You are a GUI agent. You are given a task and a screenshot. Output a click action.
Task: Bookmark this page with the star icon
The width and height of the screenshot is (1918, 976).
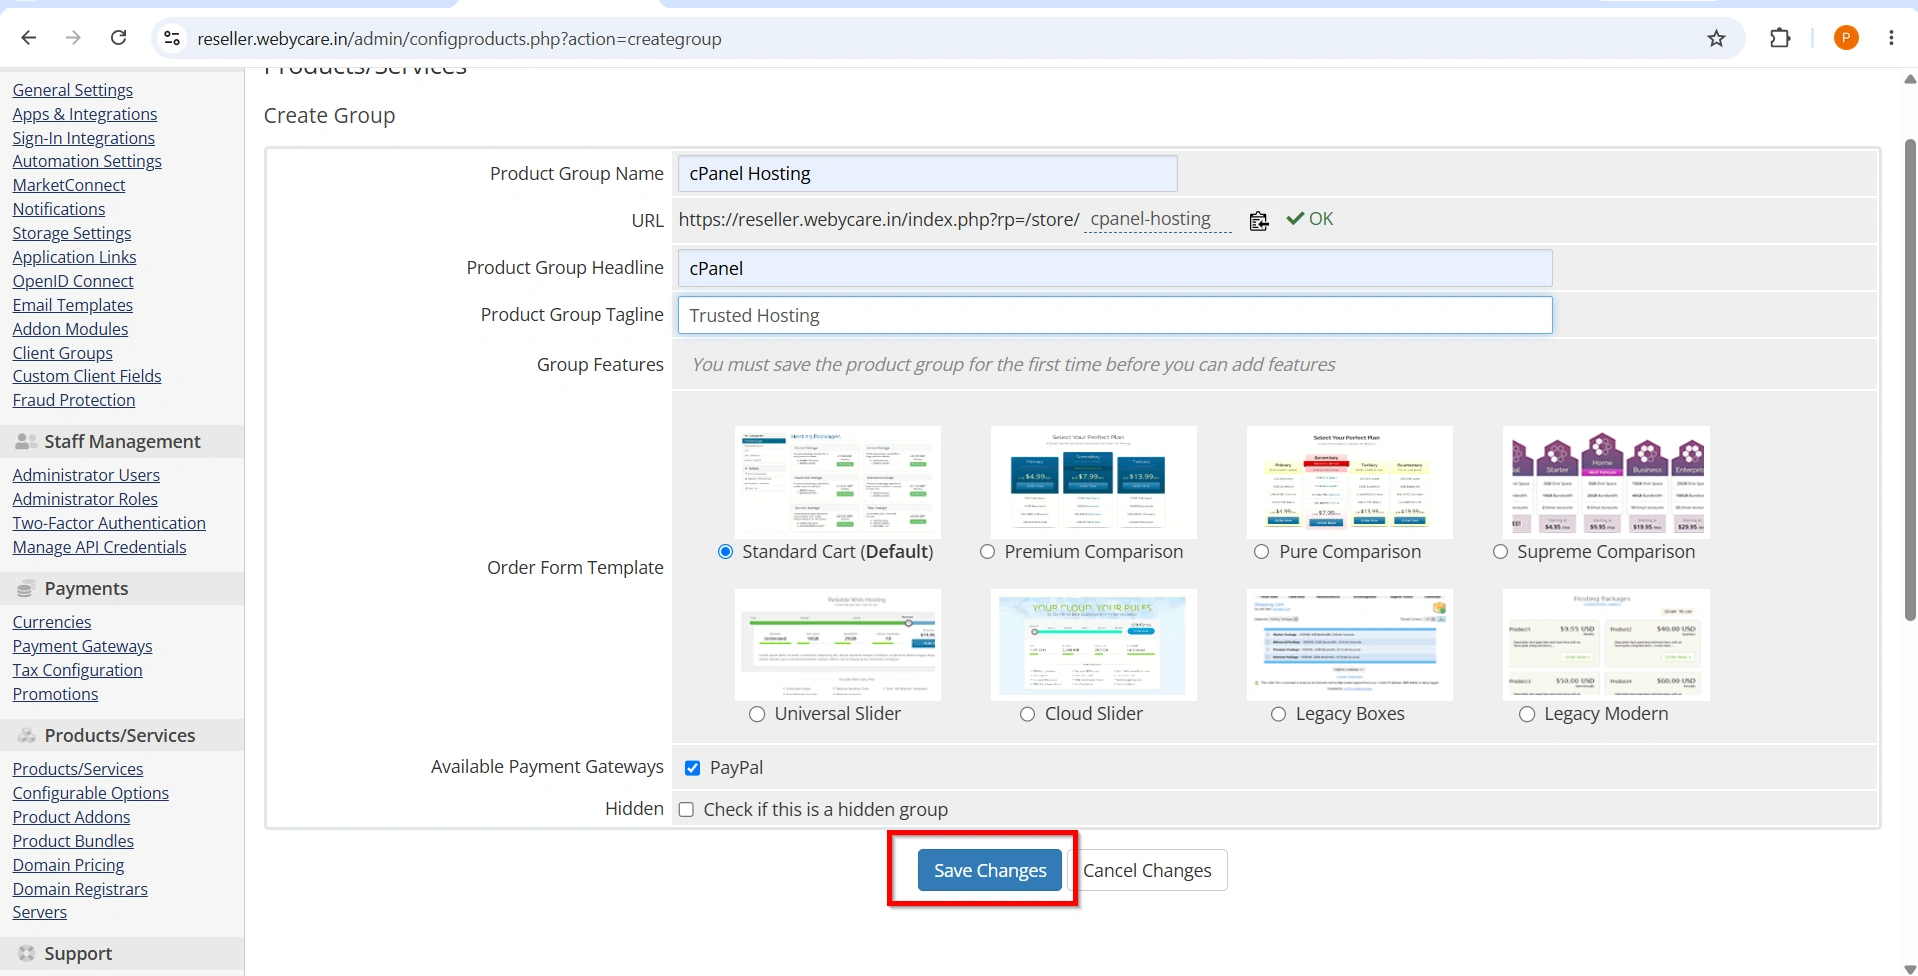1717,38
